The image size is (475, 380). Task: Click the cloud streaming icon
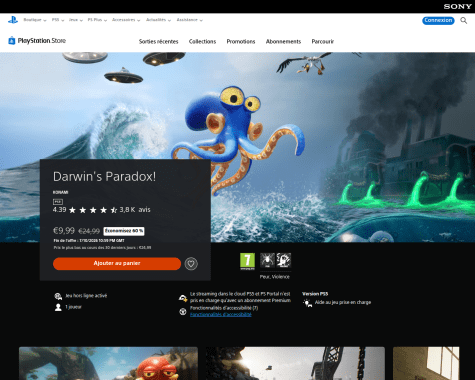[183, 298]
